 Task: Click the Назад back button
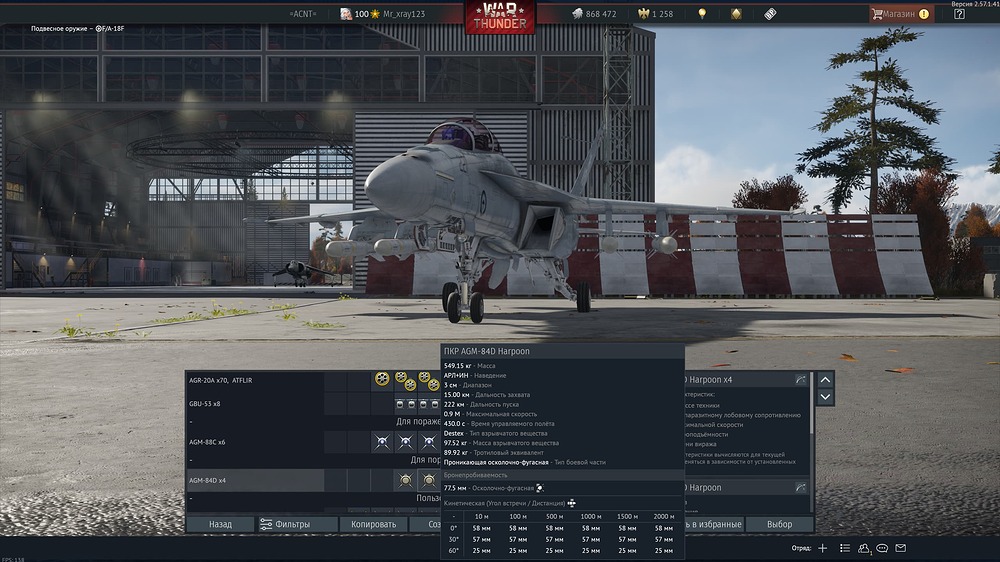221,524
